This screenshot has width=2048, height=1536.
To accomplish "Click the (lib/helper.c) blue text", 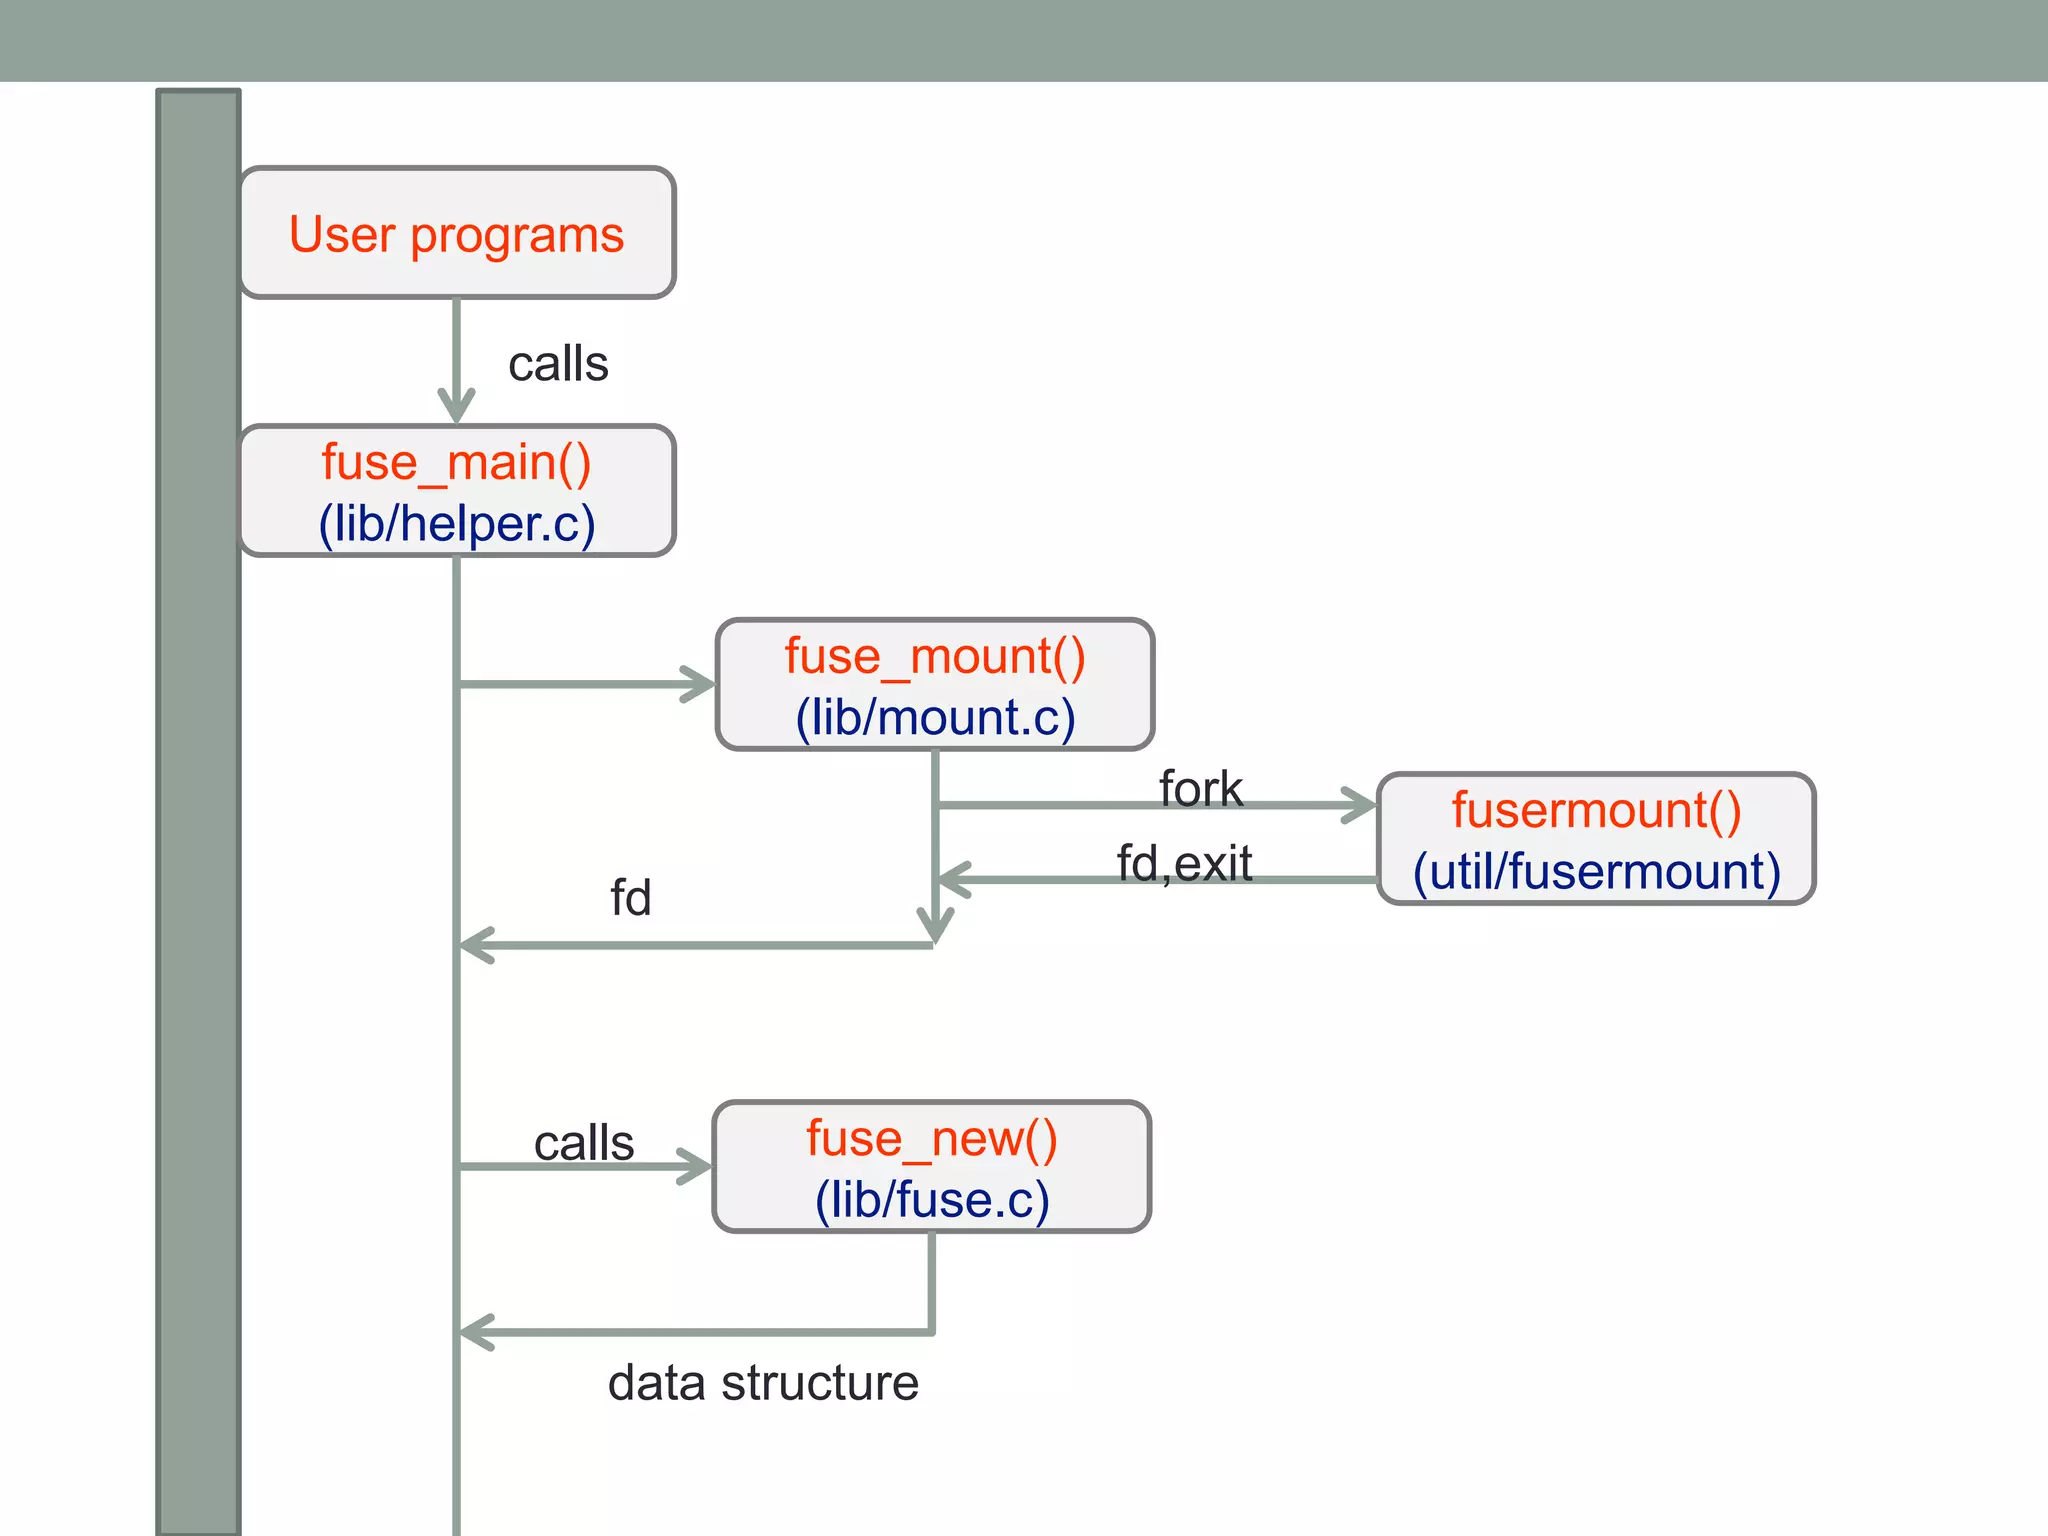I will (x=457, y=524).
